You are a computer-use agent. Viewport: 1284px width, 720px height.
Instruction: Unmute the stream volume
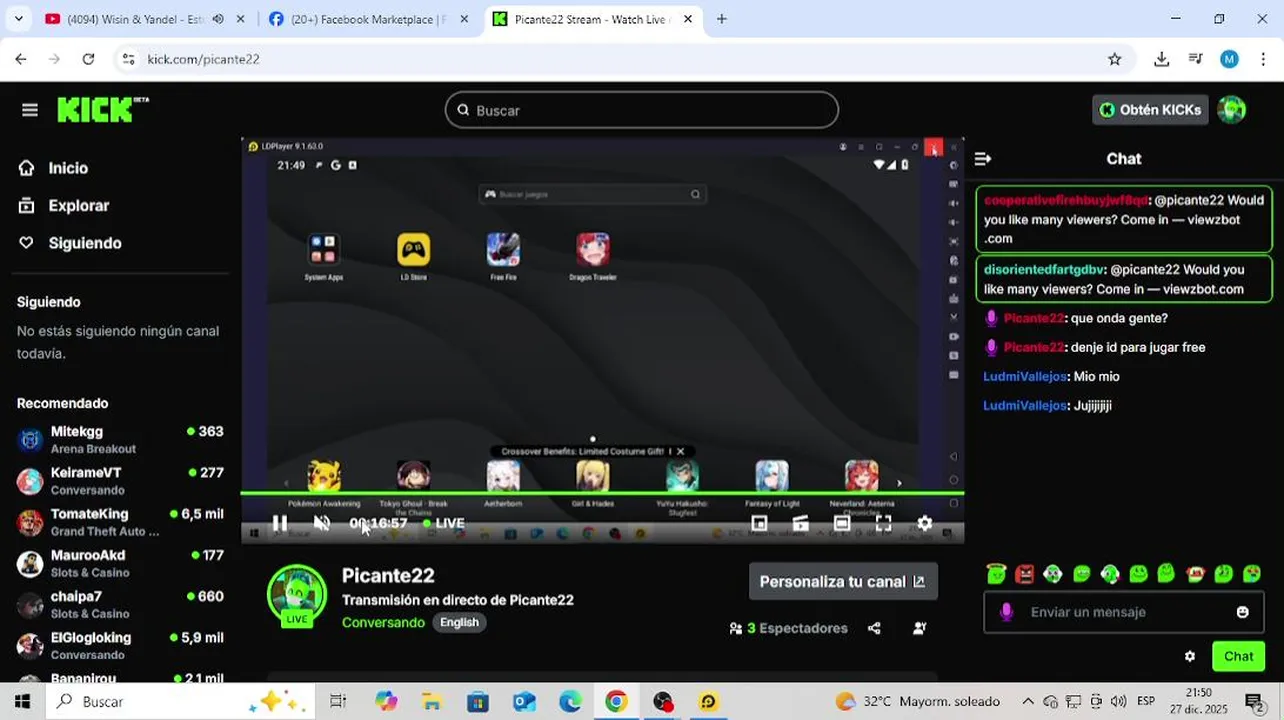click(x=322, y=523)
